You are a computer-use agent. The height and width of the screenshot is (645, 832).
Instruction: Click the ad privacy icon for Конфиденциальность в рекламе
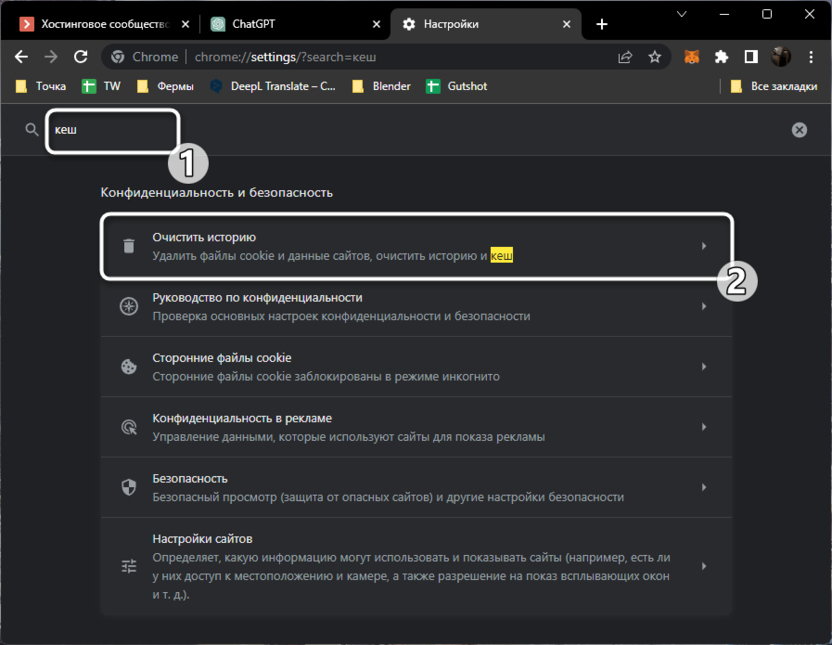point(129,427)
